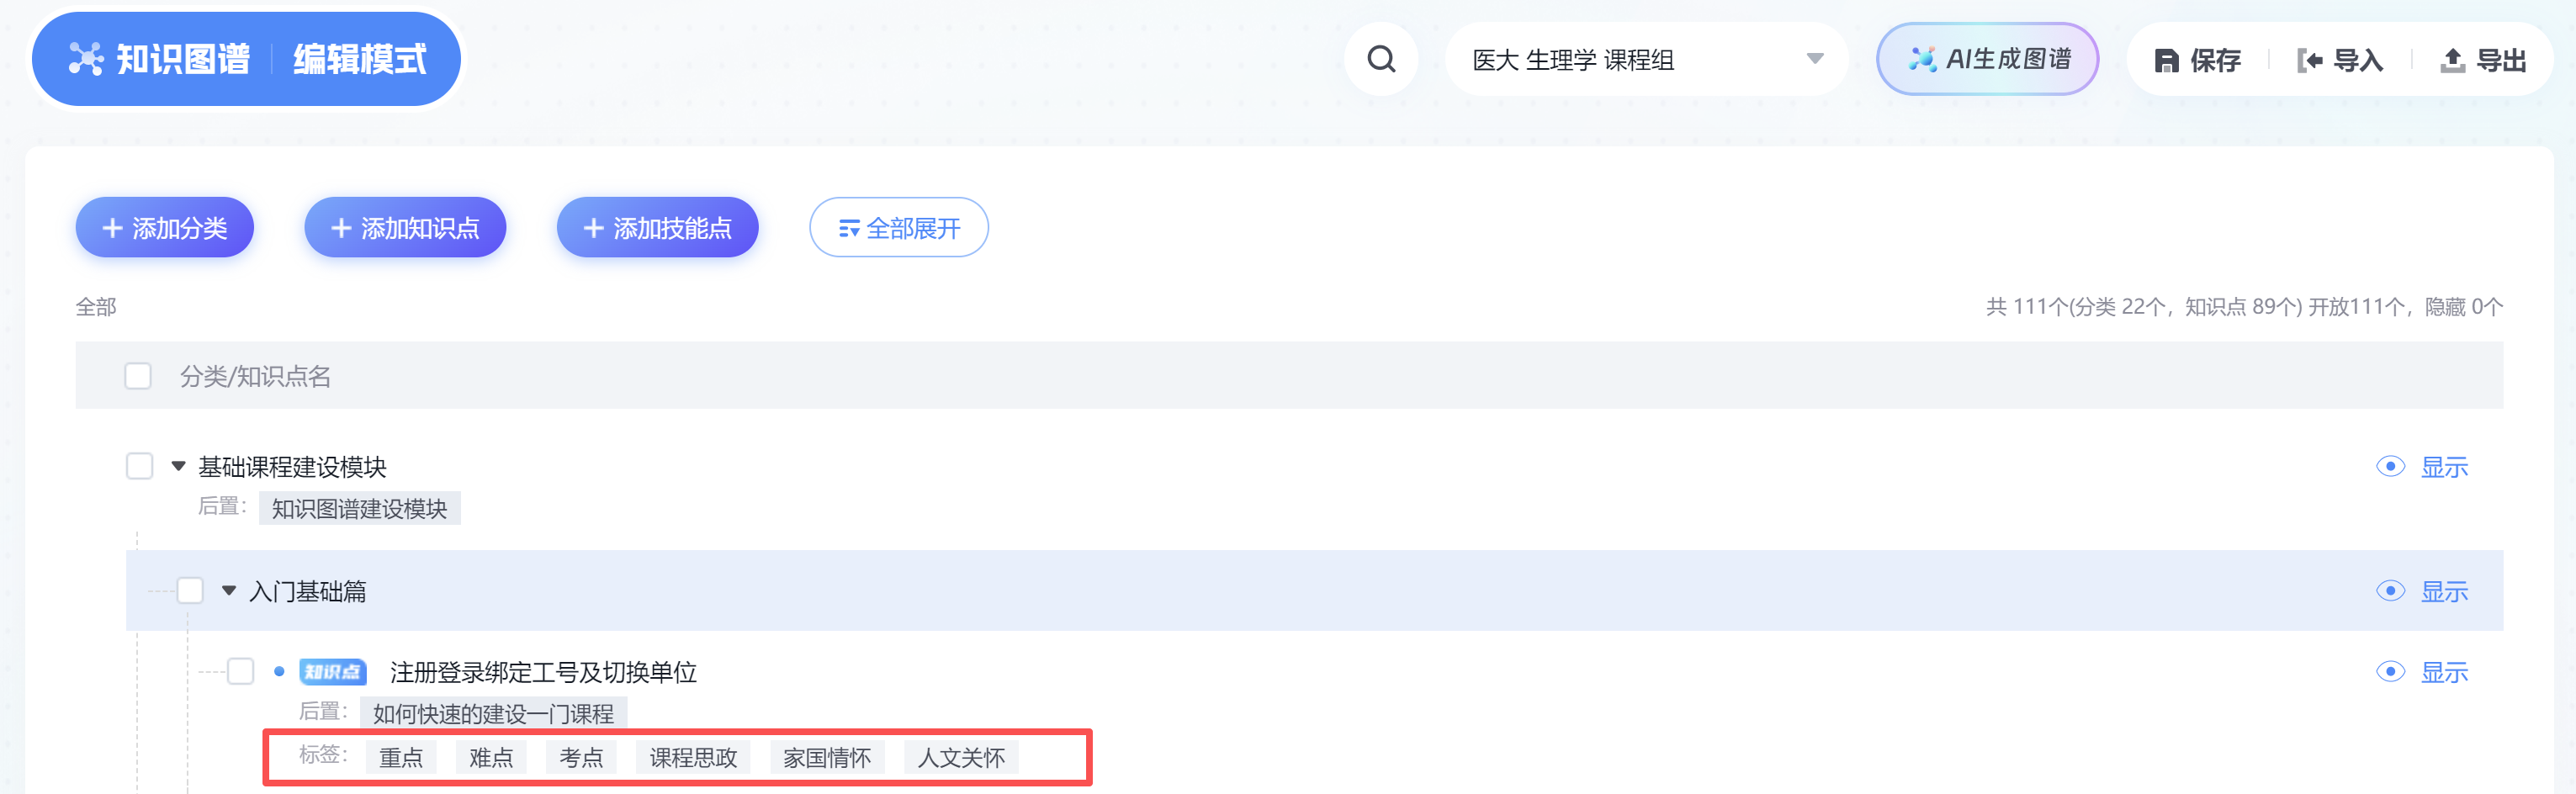Click the 添加分类 button

point(165,227)
